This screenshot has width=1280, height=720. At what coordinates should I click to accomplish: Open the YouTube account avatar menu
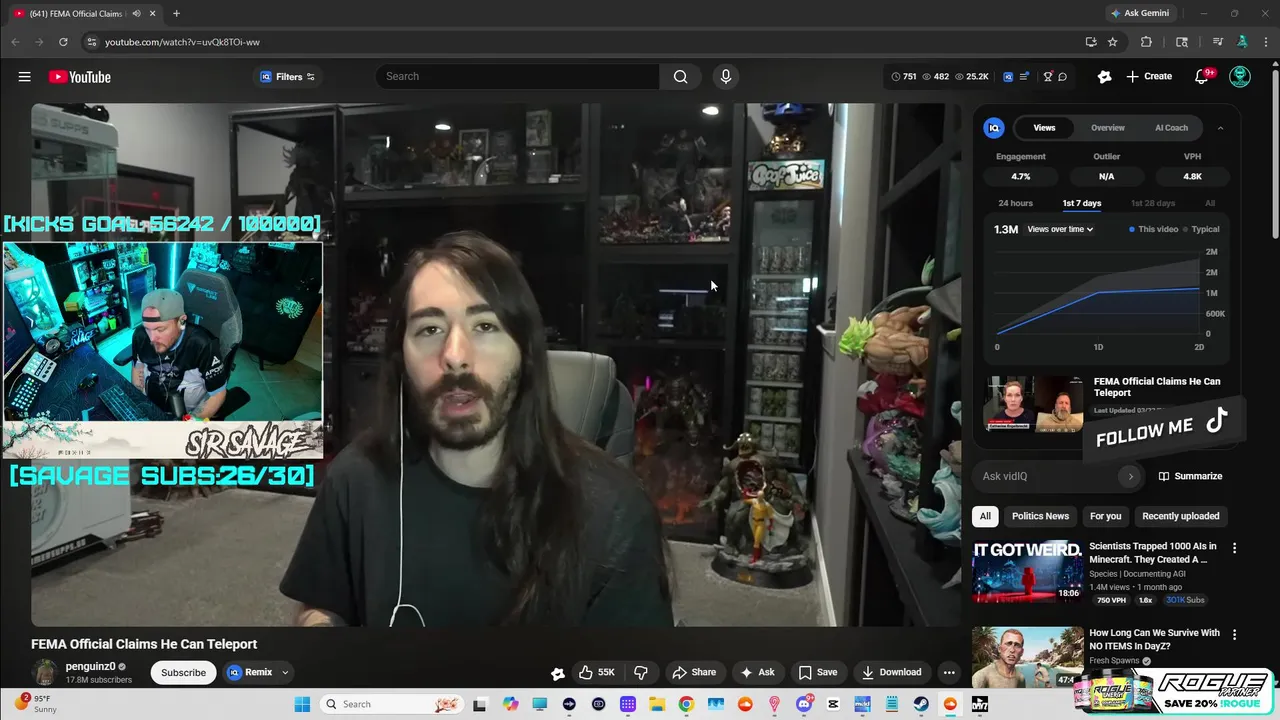pyautogui.click(x=1240, y=77)
